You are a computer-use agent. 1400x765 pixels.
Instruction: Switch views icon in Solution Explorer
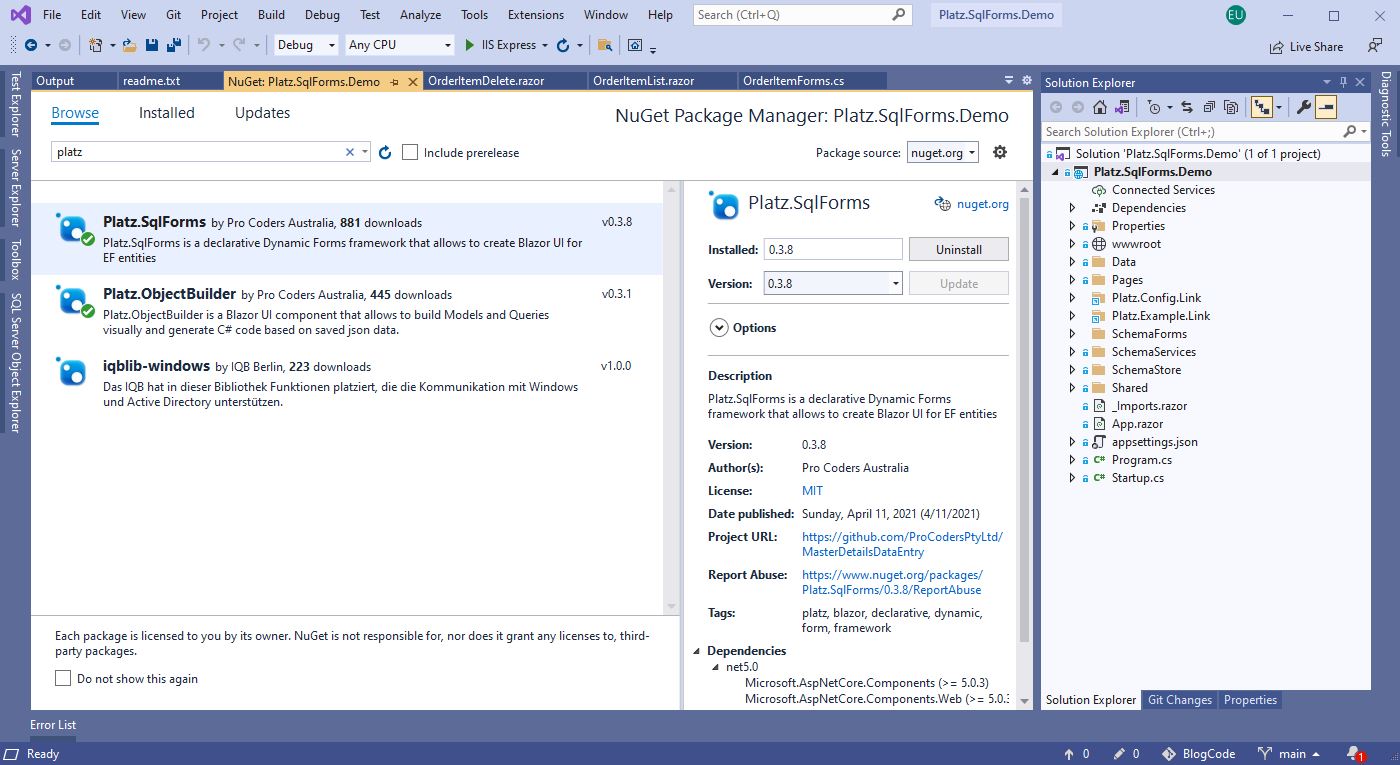1123,107
